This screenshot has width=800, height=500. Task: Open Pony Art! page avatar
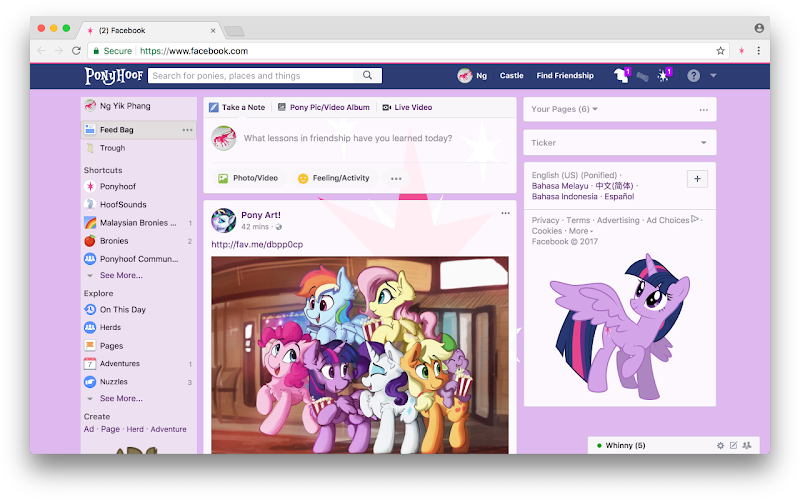pyautogui.click(x=223, y=220)
